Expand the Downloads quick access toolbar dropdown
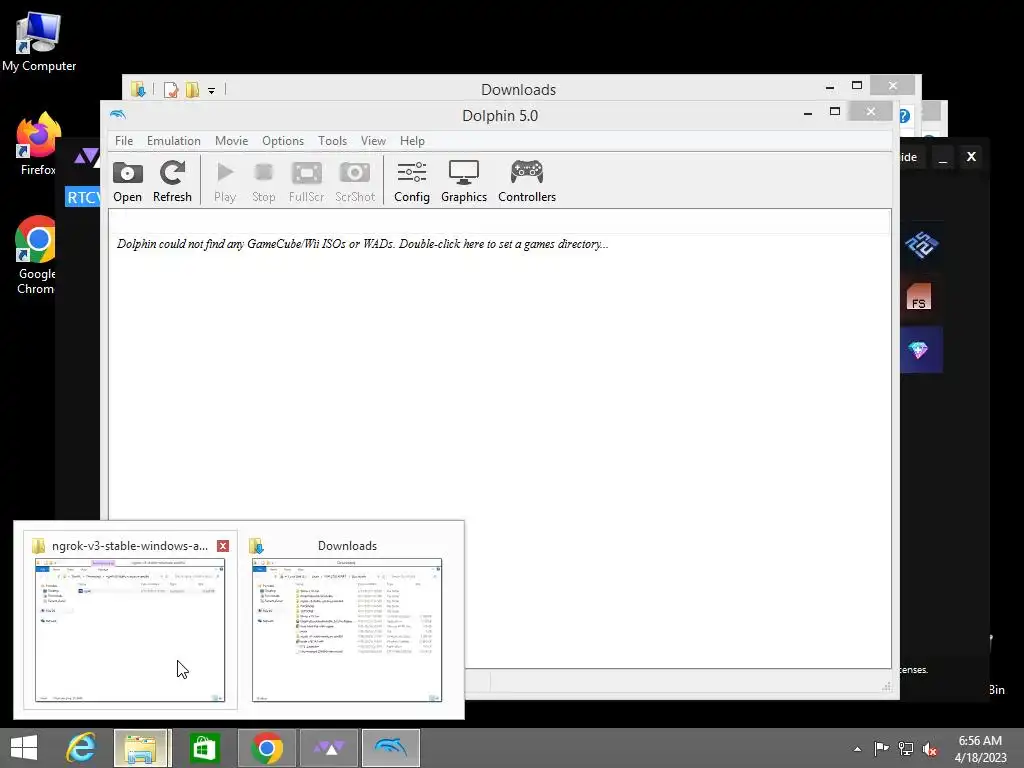 [212, 91]
